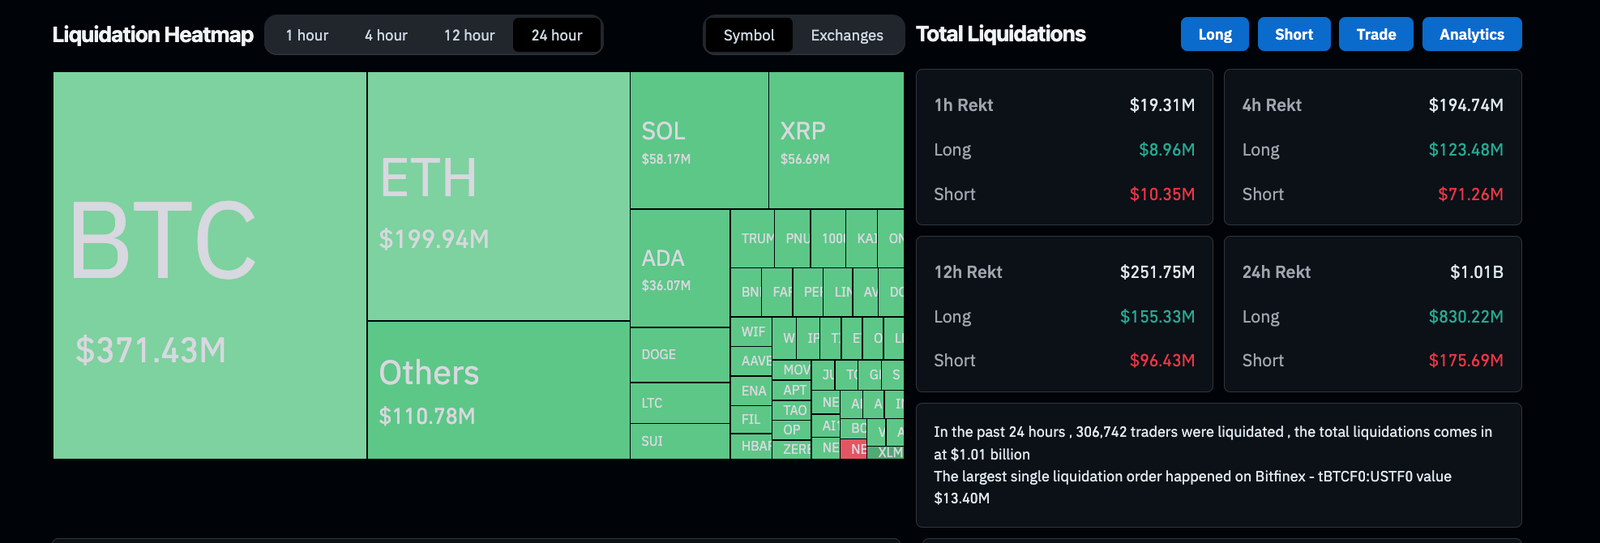This screenshot has height=543, width=1600.
Task: Open the Trade button
Action: pos(1376,34)
